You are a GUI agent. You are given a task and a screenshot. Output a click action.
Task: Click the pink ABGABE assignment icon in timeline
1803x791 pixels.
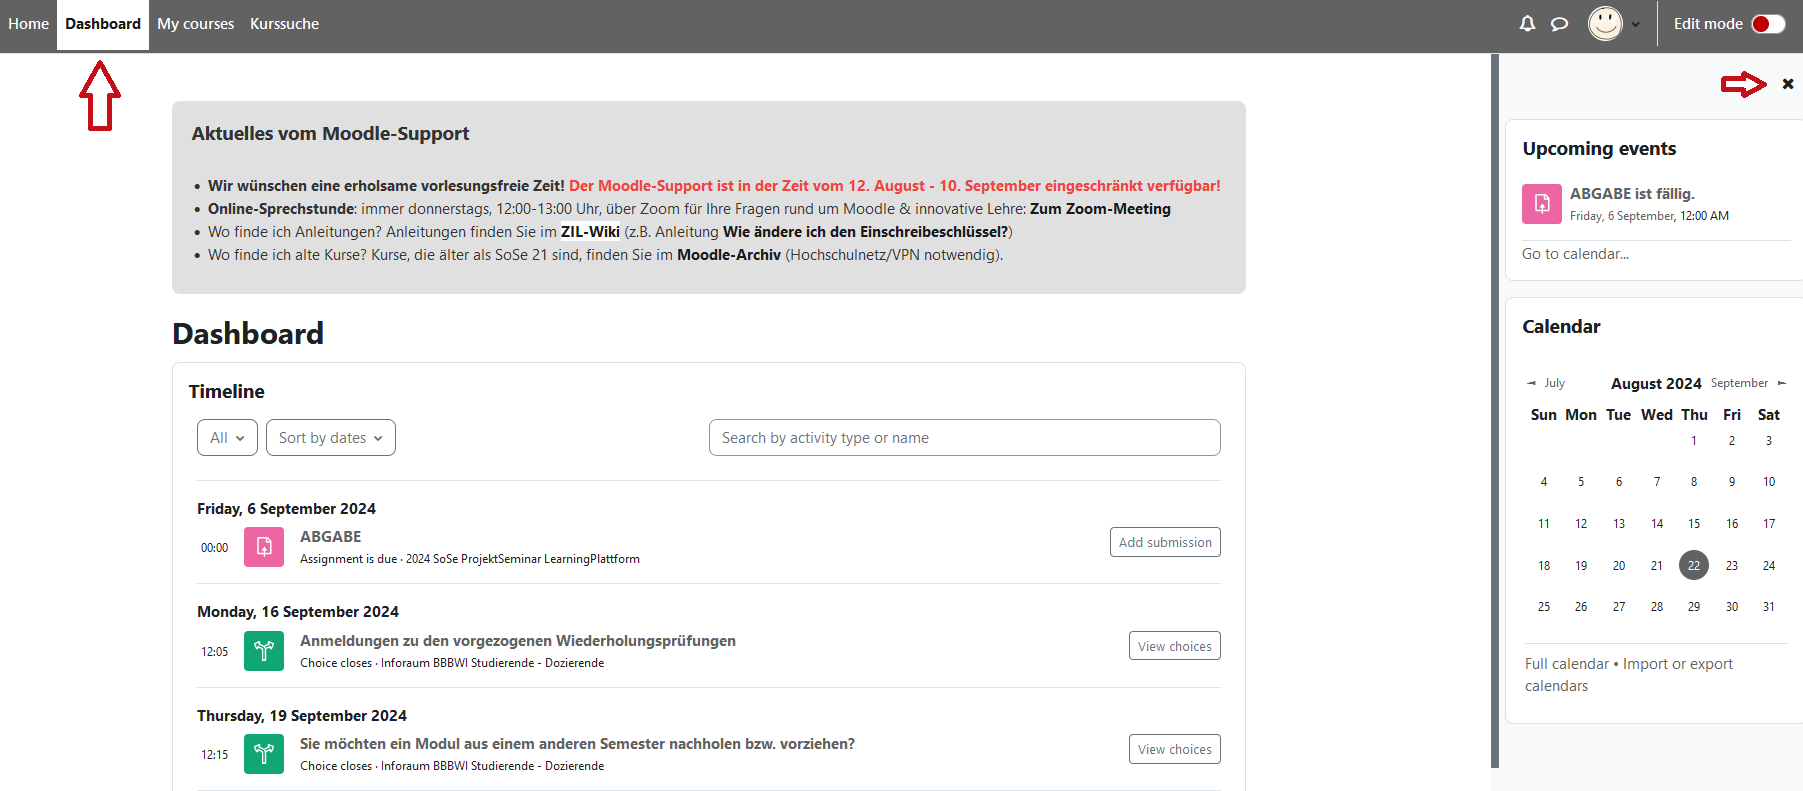coord(264,547)
